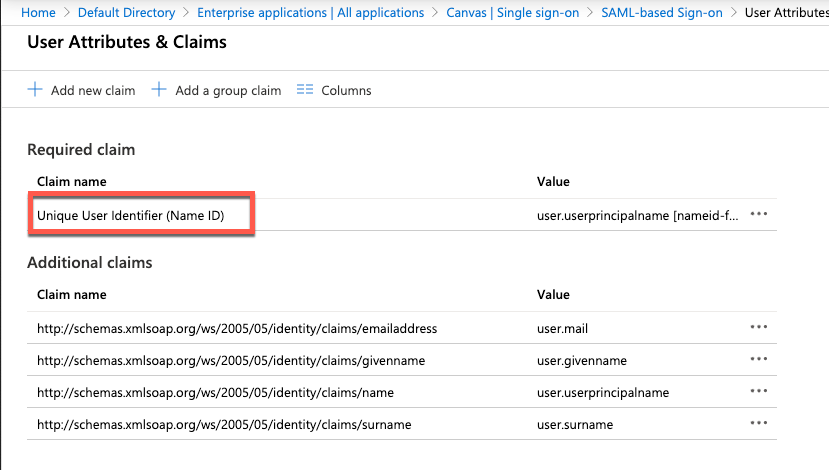Click the plus icon for Add new claim

pos(35,90)
